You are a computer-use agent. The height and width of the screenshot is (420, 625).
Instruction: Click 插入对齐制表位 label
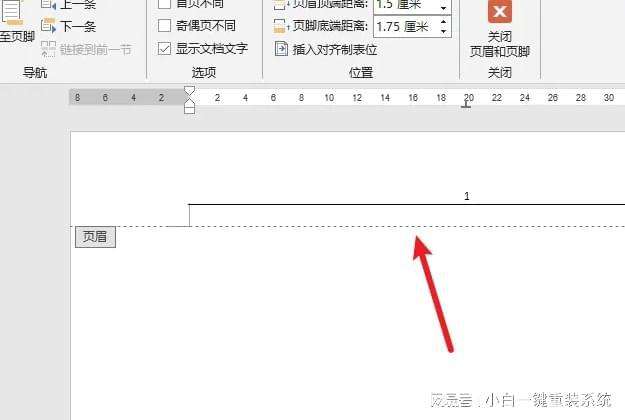pyautogui.click(x=335, y=49)
